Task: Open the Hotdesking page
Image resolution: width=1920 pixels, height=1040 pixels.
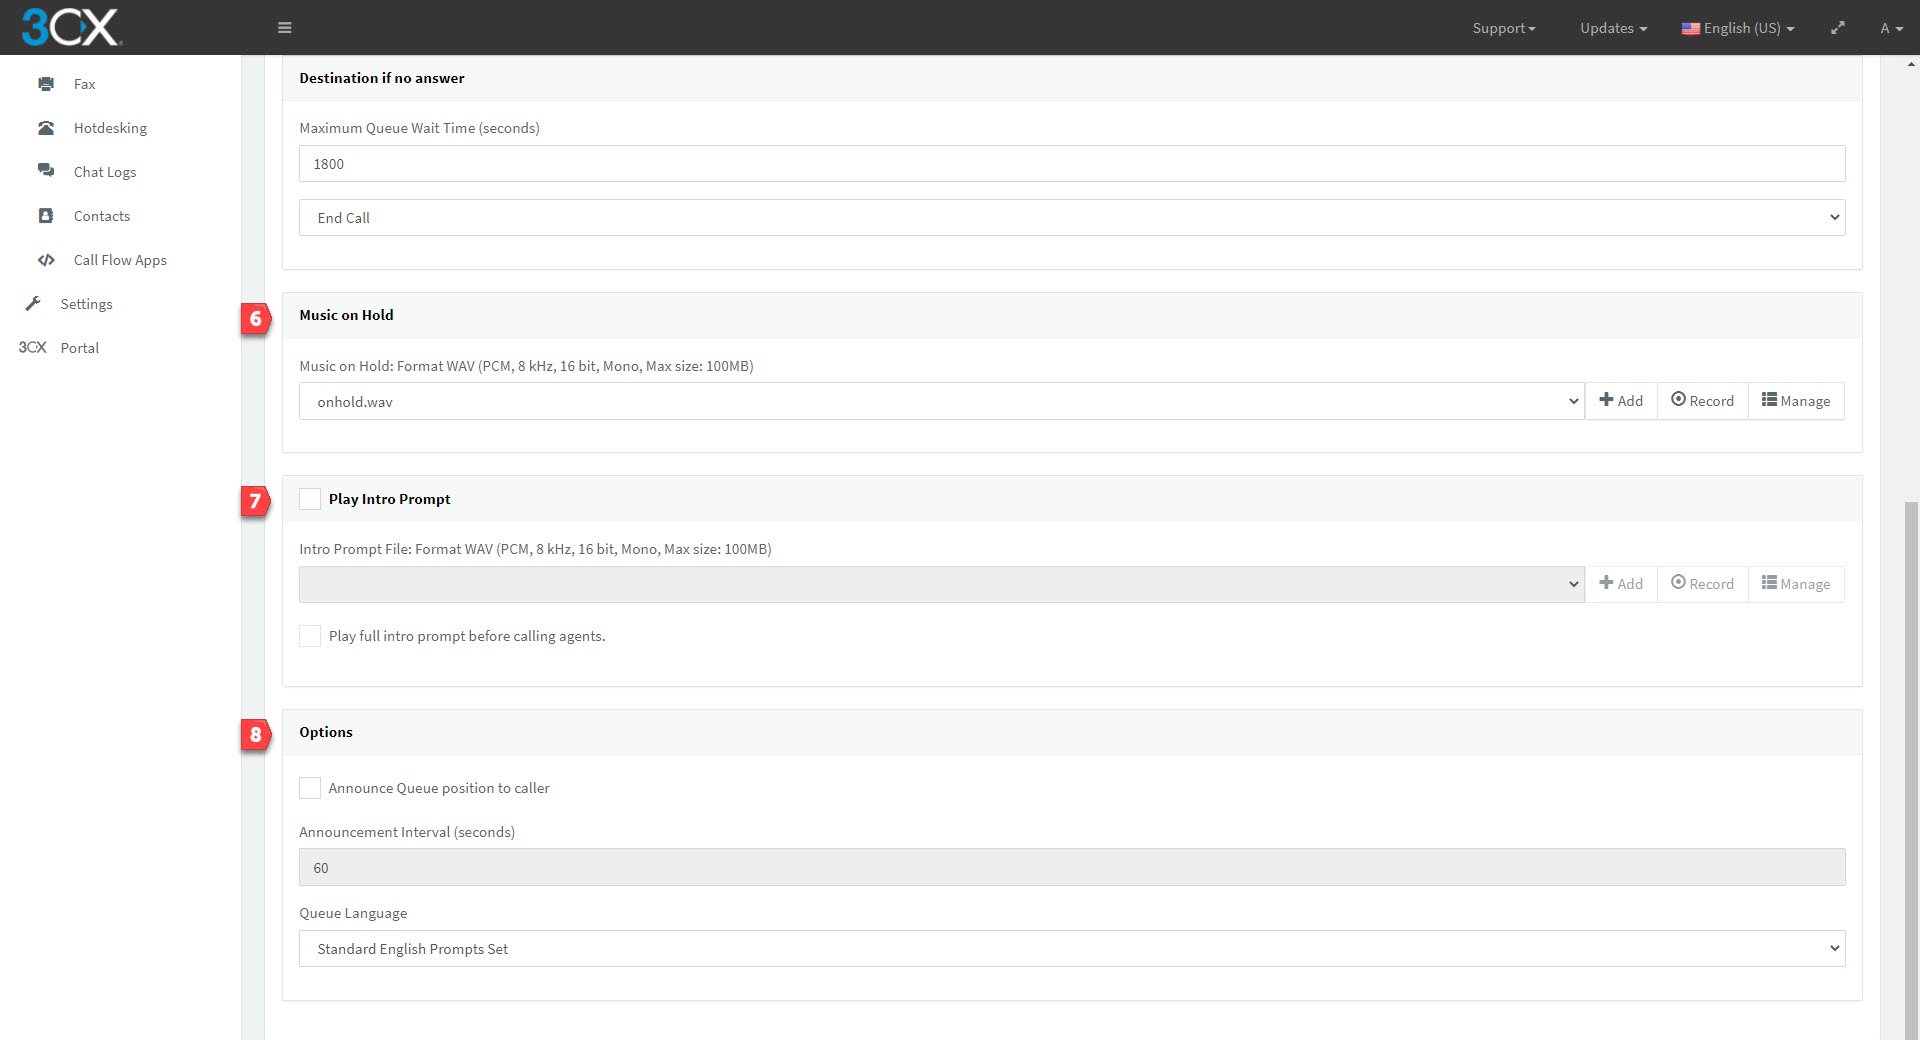Action: coord(110,128)
